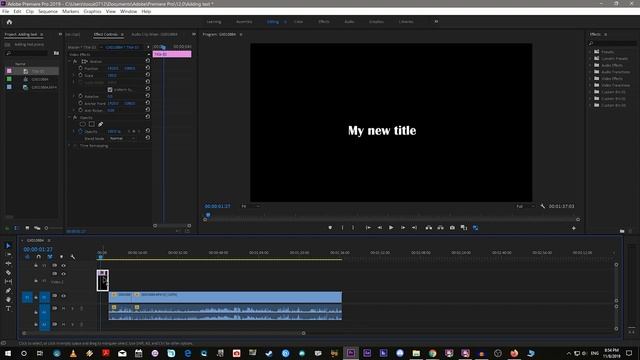
Task: Open Blend Mode dropdown
Action: tap(122, 138)
